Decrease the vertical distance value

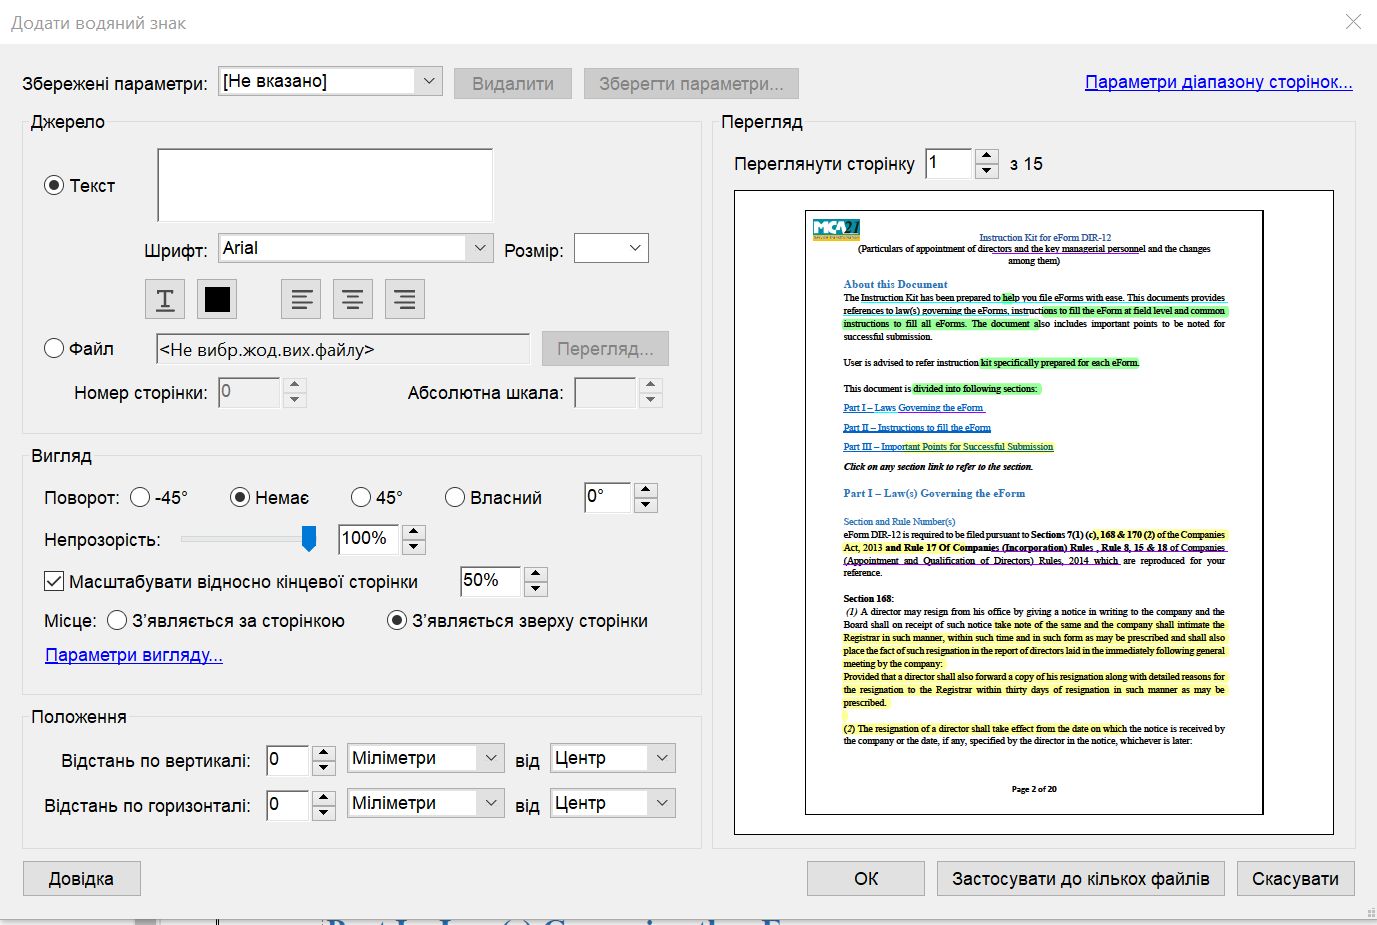pos(323,767)
